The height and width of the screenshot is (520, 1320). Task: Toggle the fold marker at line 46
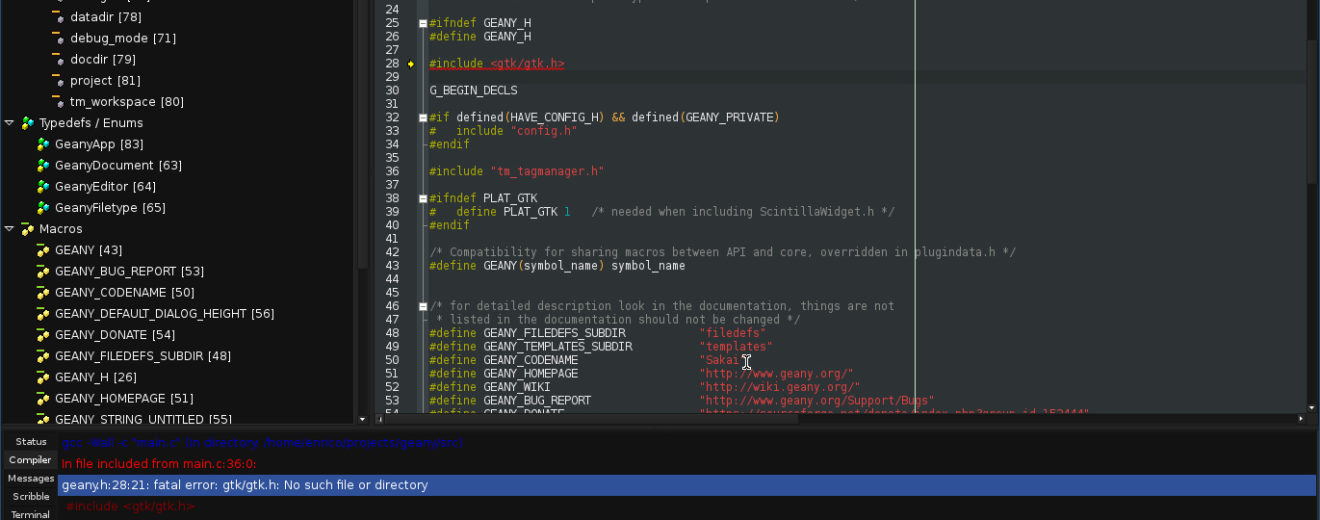pos(423,306)
